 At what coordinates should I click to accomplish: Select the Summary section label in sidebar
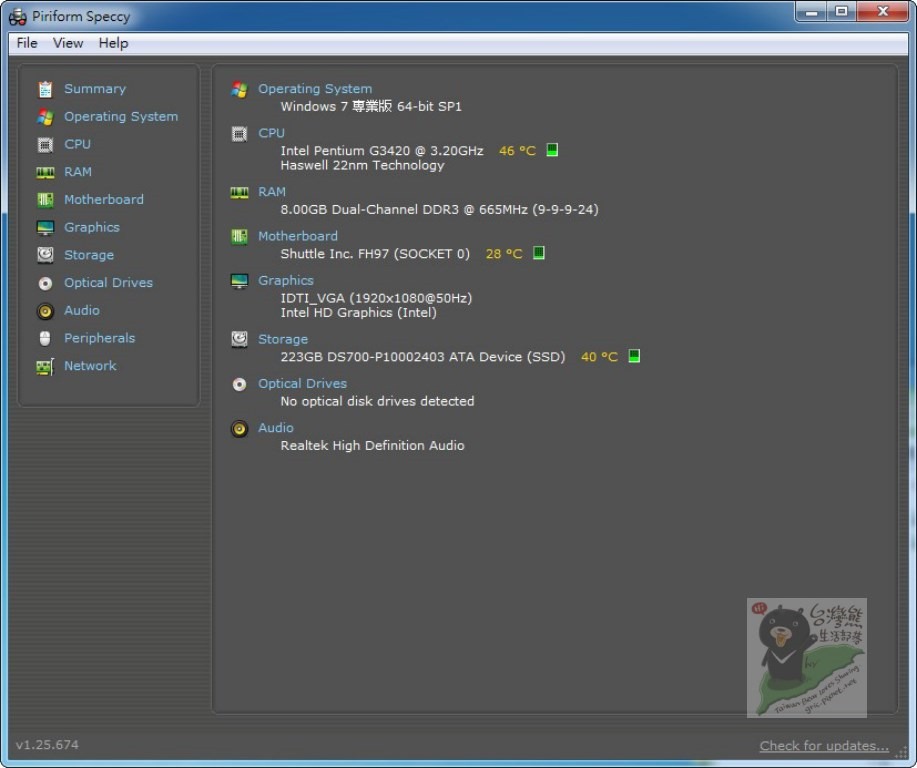95,89
